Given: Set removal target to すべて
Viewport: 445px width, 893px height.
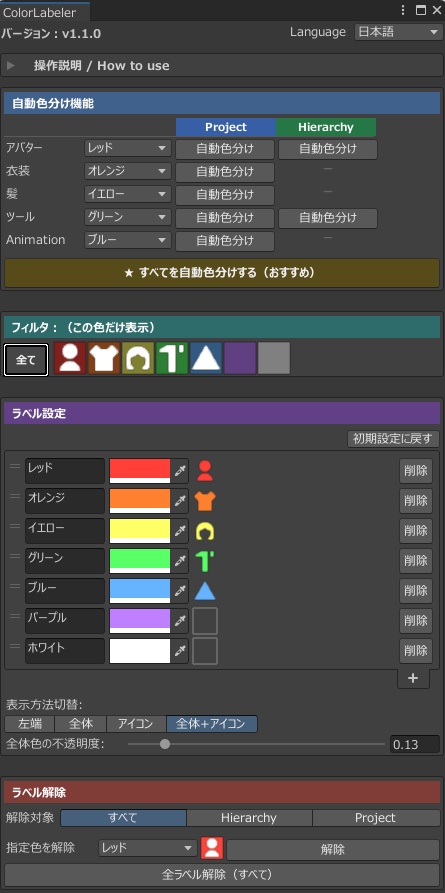Looking at the screenshot, I should coord(123,818).
